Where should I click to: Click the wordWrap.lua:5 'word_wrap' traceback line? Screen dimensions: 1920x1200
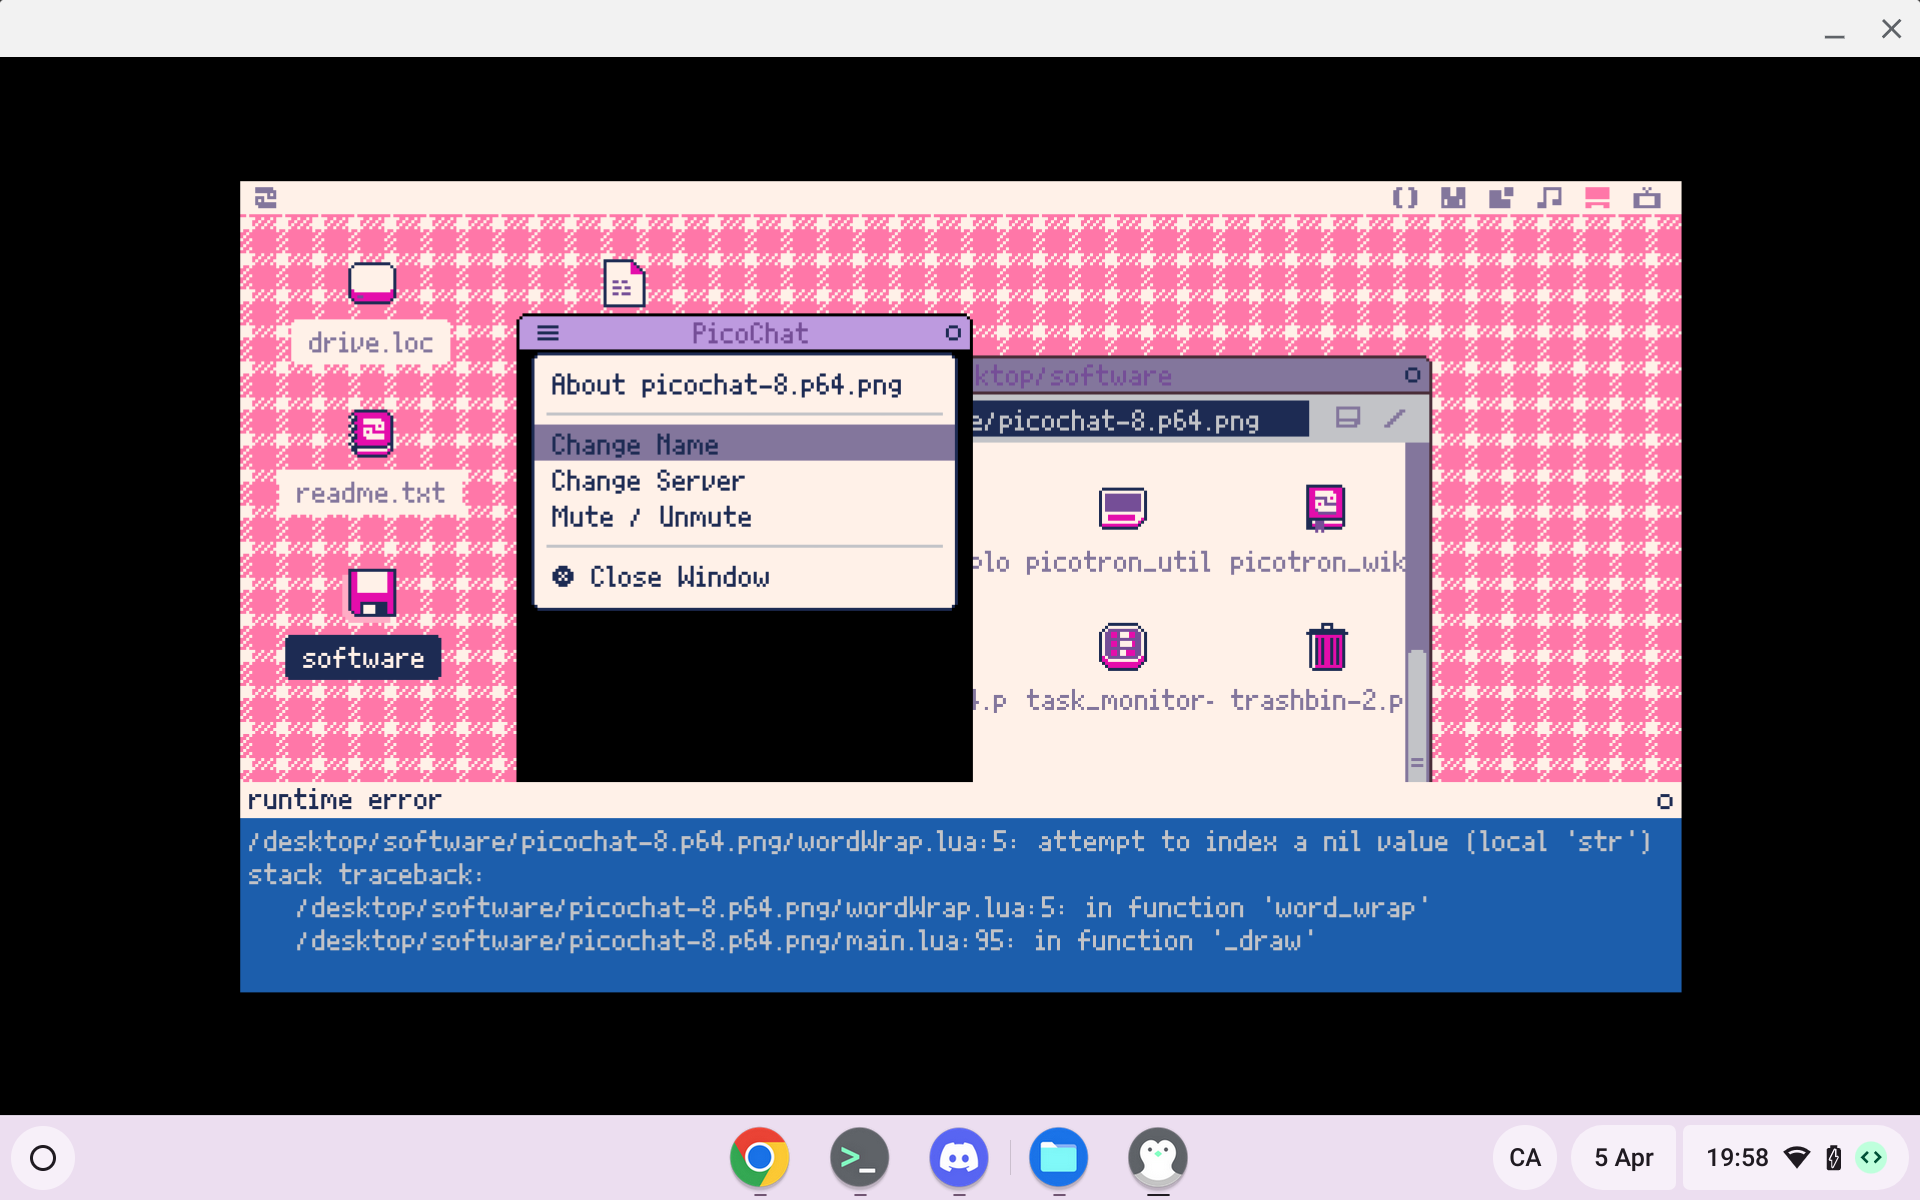862,908
